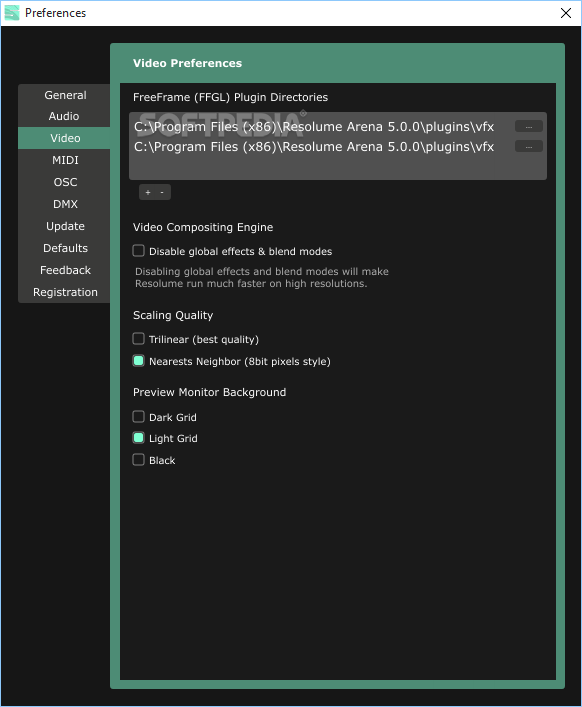
Task: Browse for first plugin directory path
Action: (529, 127)
